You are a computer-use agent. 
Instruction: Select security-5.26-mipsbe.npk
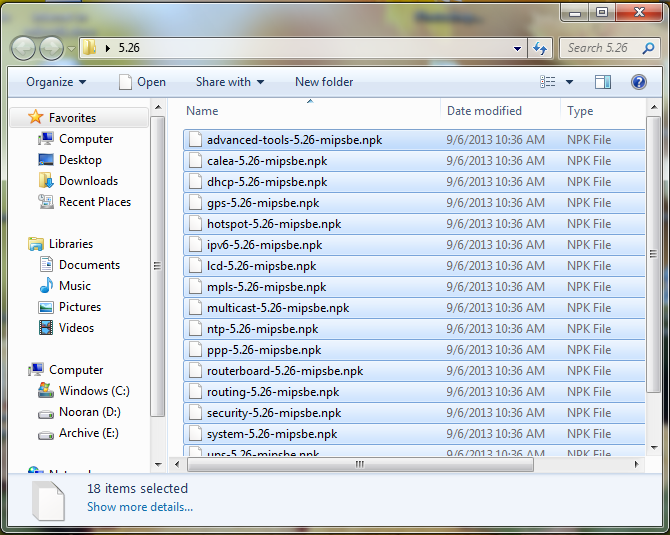click(414, 413)
